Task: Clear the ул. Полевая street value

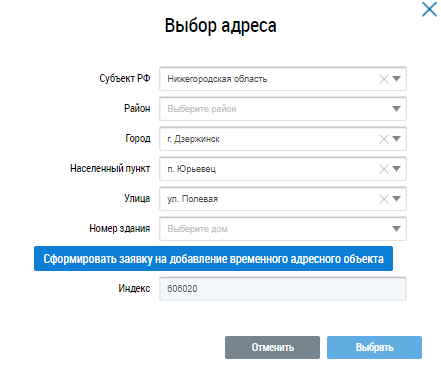Action: 384,199
